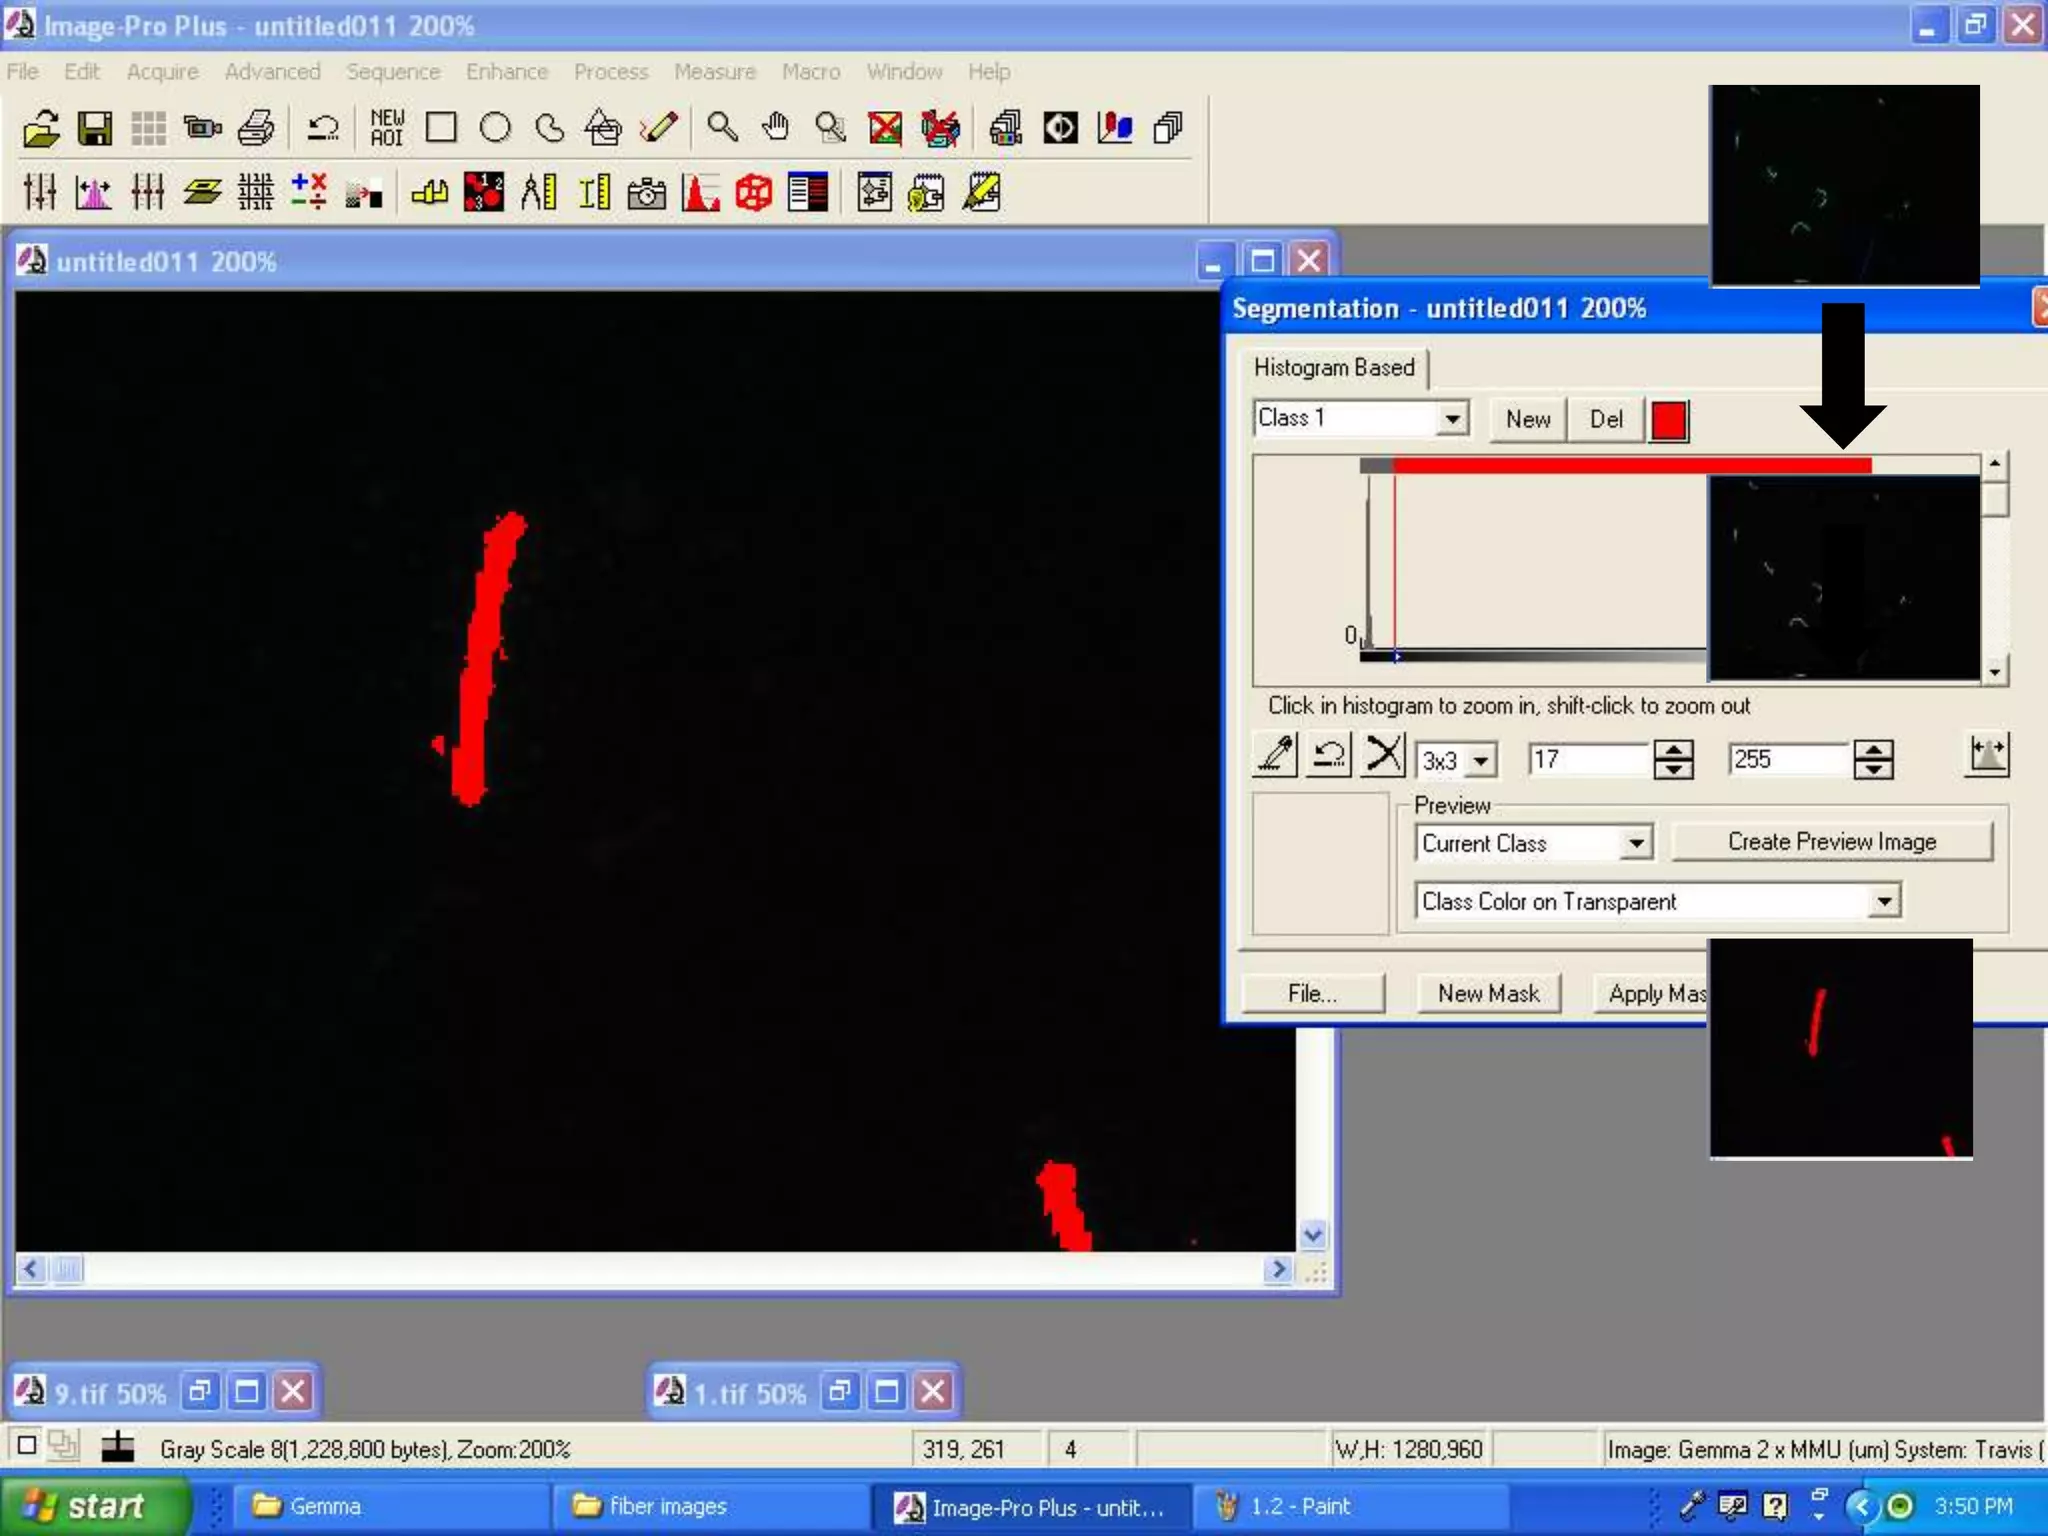
Task: Click the arithmetic operations icon
Action: click(x=309, y=192)
